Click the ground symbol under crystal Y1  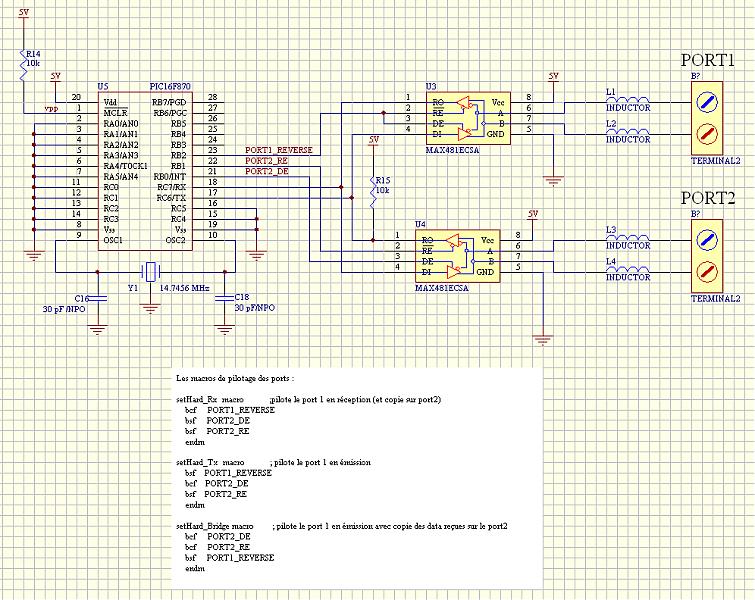click(151, 309)
